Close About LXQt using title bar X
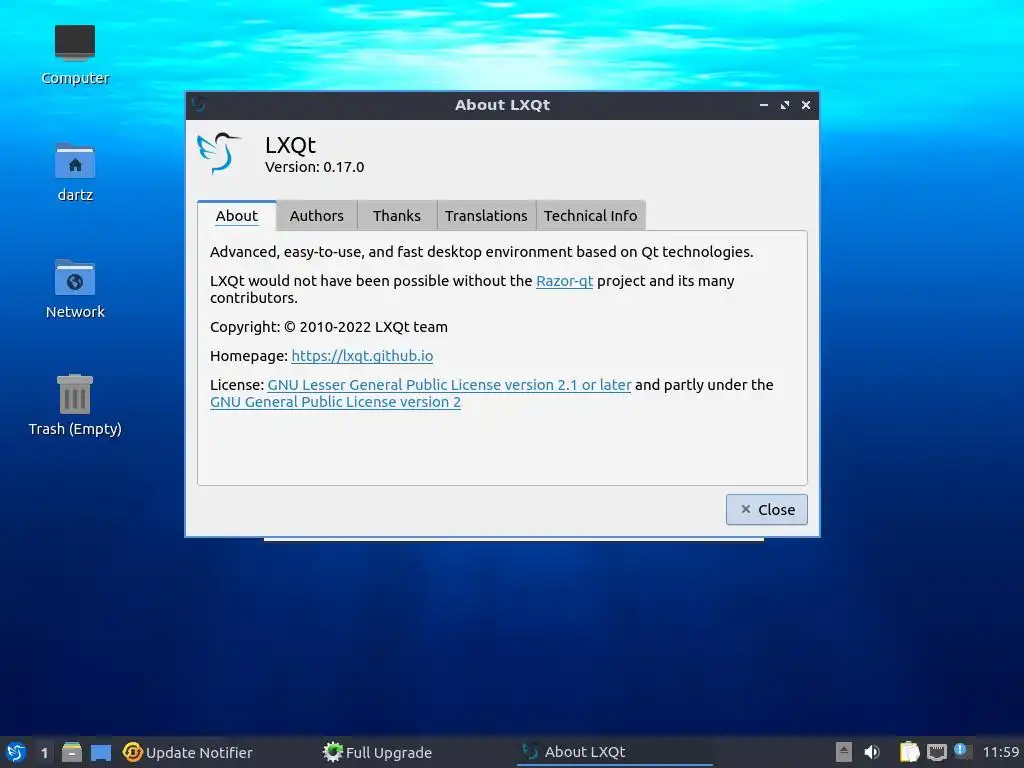Viewport: 1024px width, 768px height. pyautogui.click(x=806, y=105)
